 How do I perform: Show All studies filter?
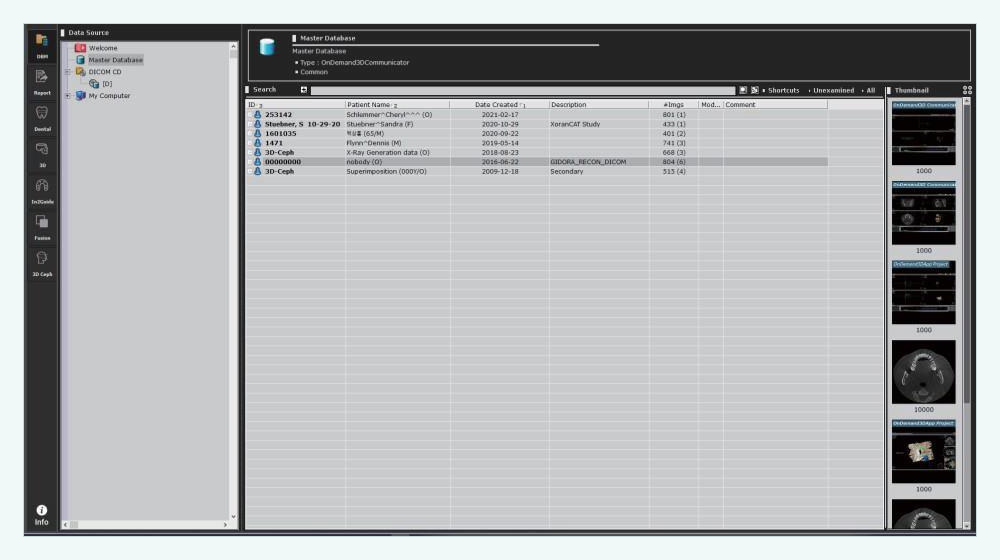pyautogui.click(x=871, y=91)
